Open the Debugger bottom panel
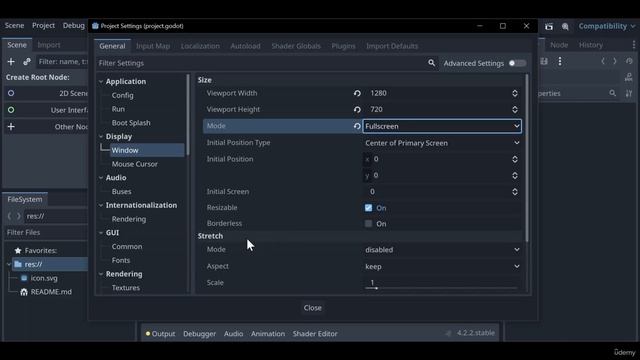 click(x=199, y=333)
